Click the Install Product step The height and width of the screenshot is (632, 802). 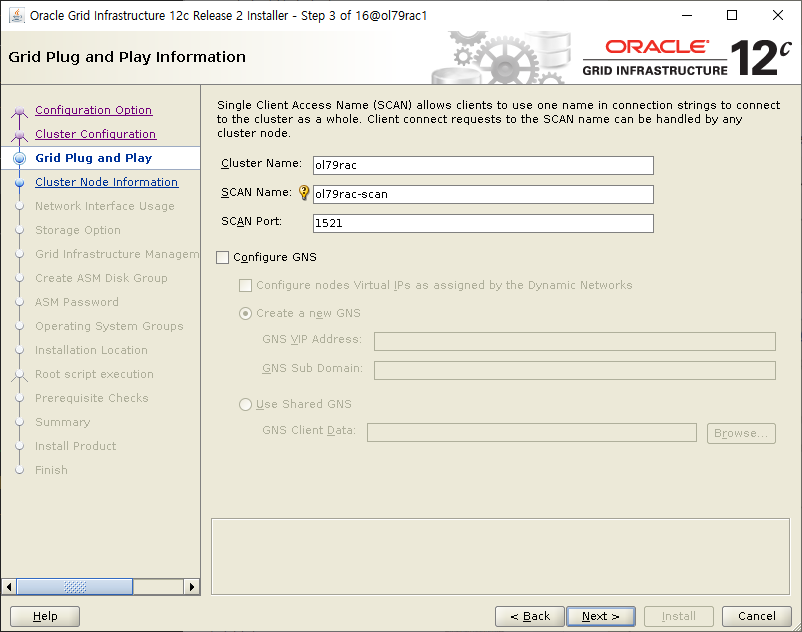pos(75,446)
